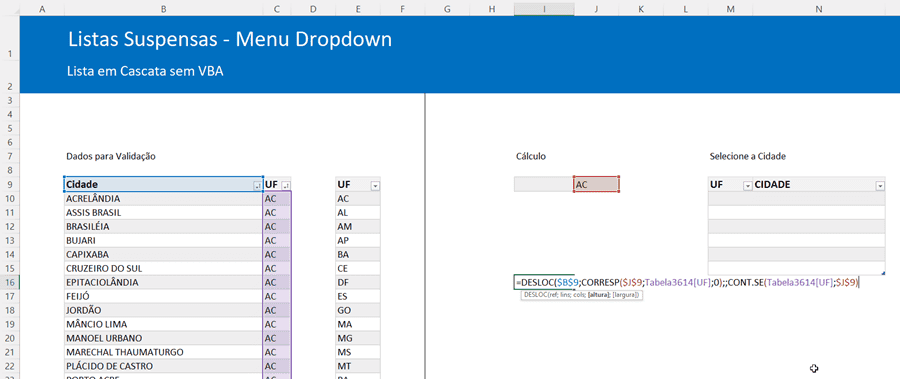
Task: Click cell containing BUJARI
Action: tap(164, 241)
